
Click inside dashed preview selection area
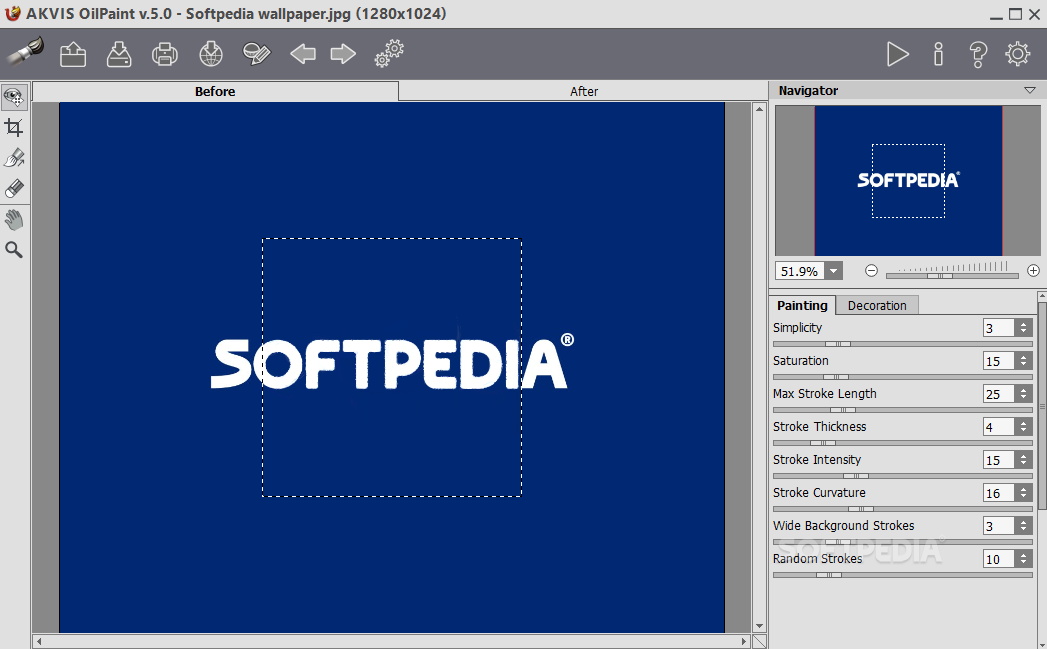(x=392, y=367)
